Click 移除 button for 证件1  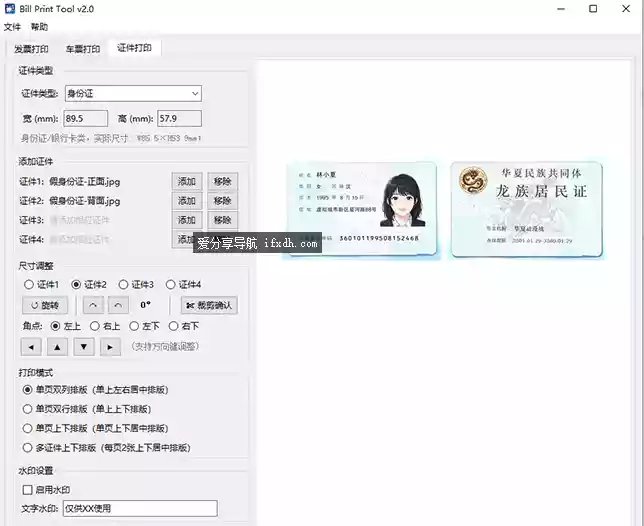click(223, 181)
